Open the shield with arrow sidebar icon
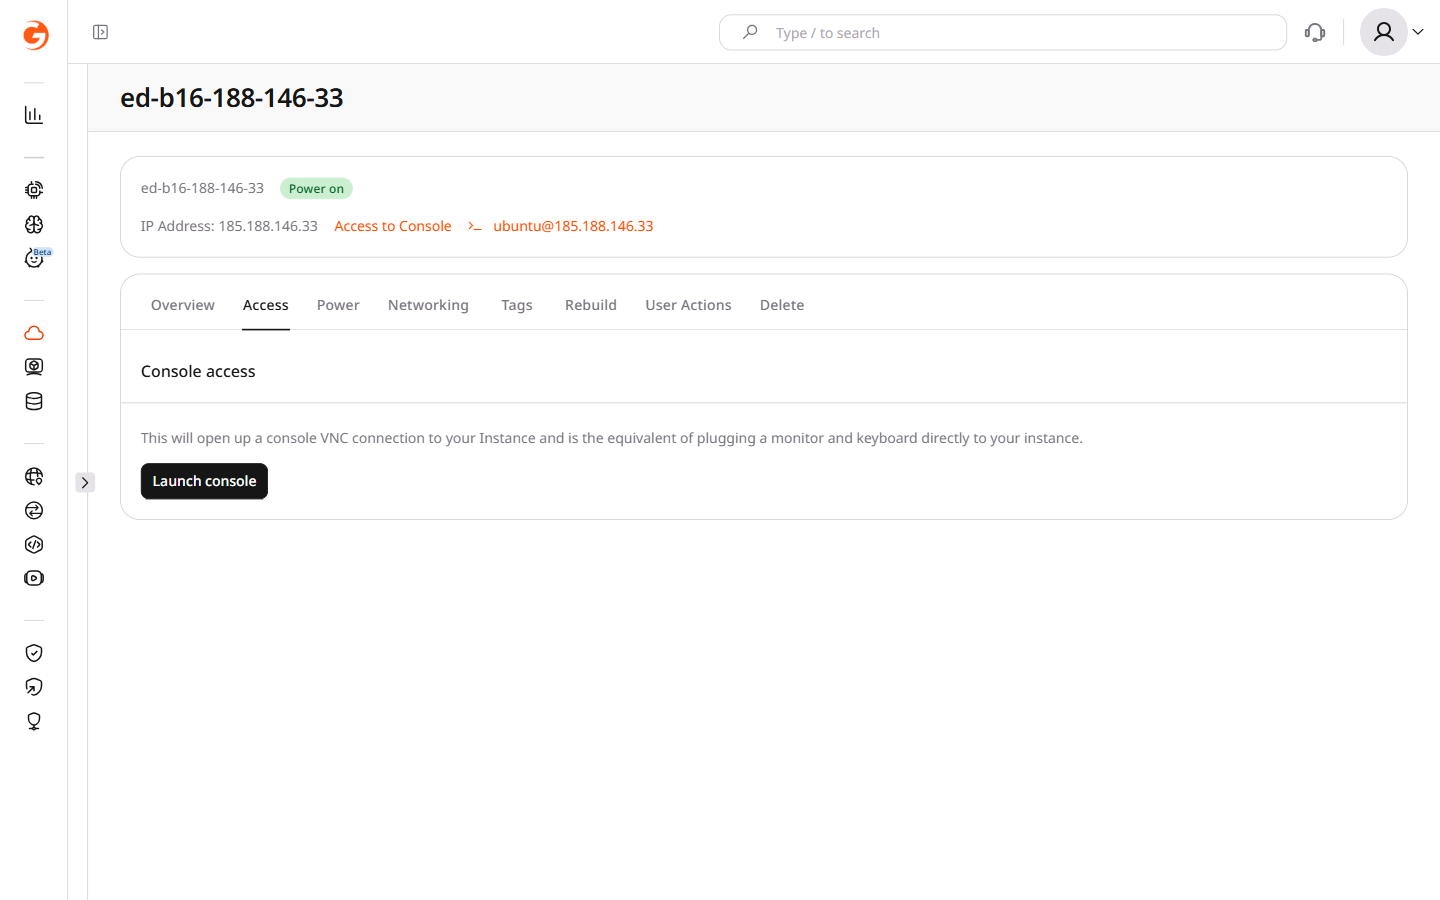Screen dimensions: 1440x900 point(34,687)
